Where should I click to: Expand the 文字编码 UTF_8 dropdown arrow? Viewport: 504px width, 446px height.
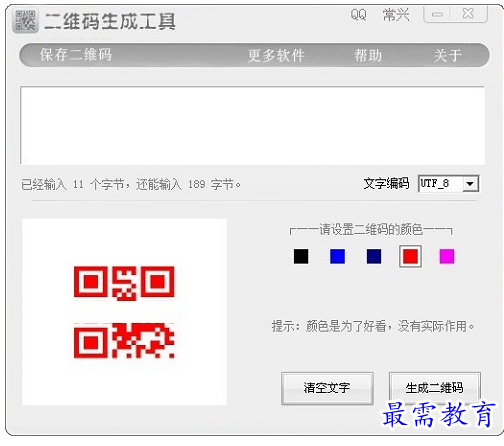(x=470, y=184)
